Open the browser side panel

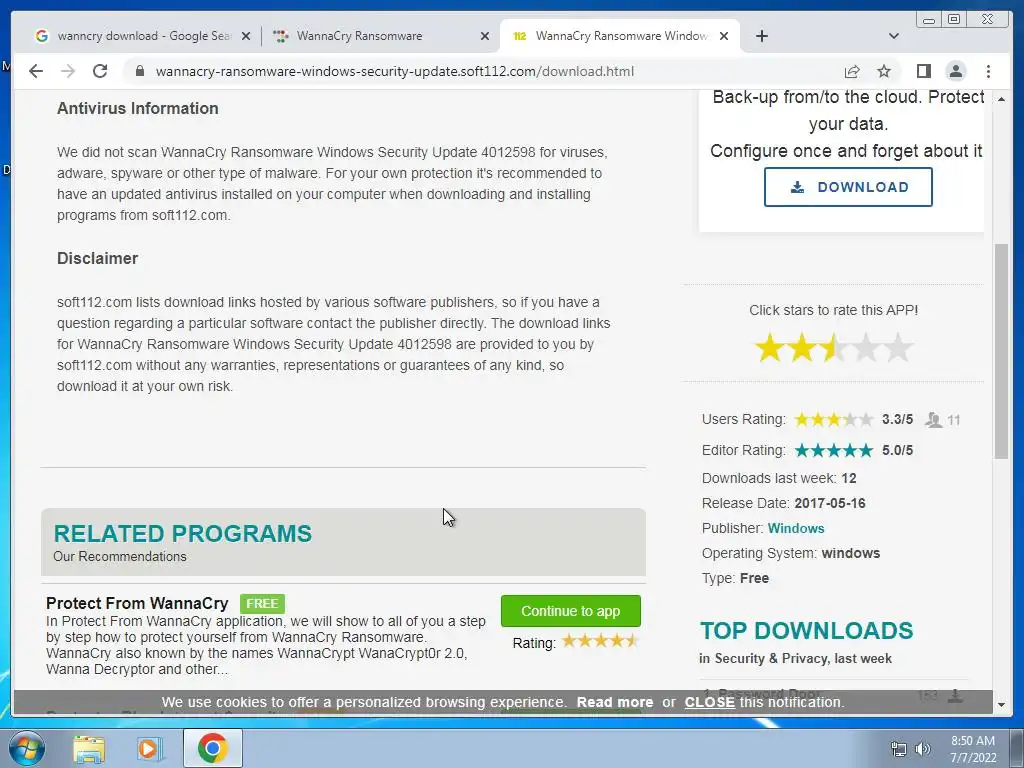click(923, 71)
